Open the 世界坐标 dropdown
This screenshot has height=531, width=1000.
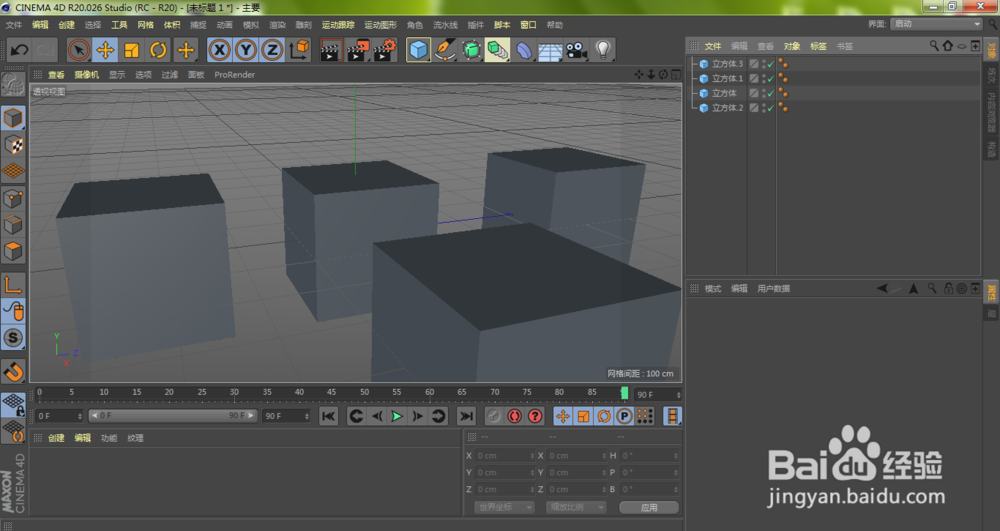tap(504, 507)
